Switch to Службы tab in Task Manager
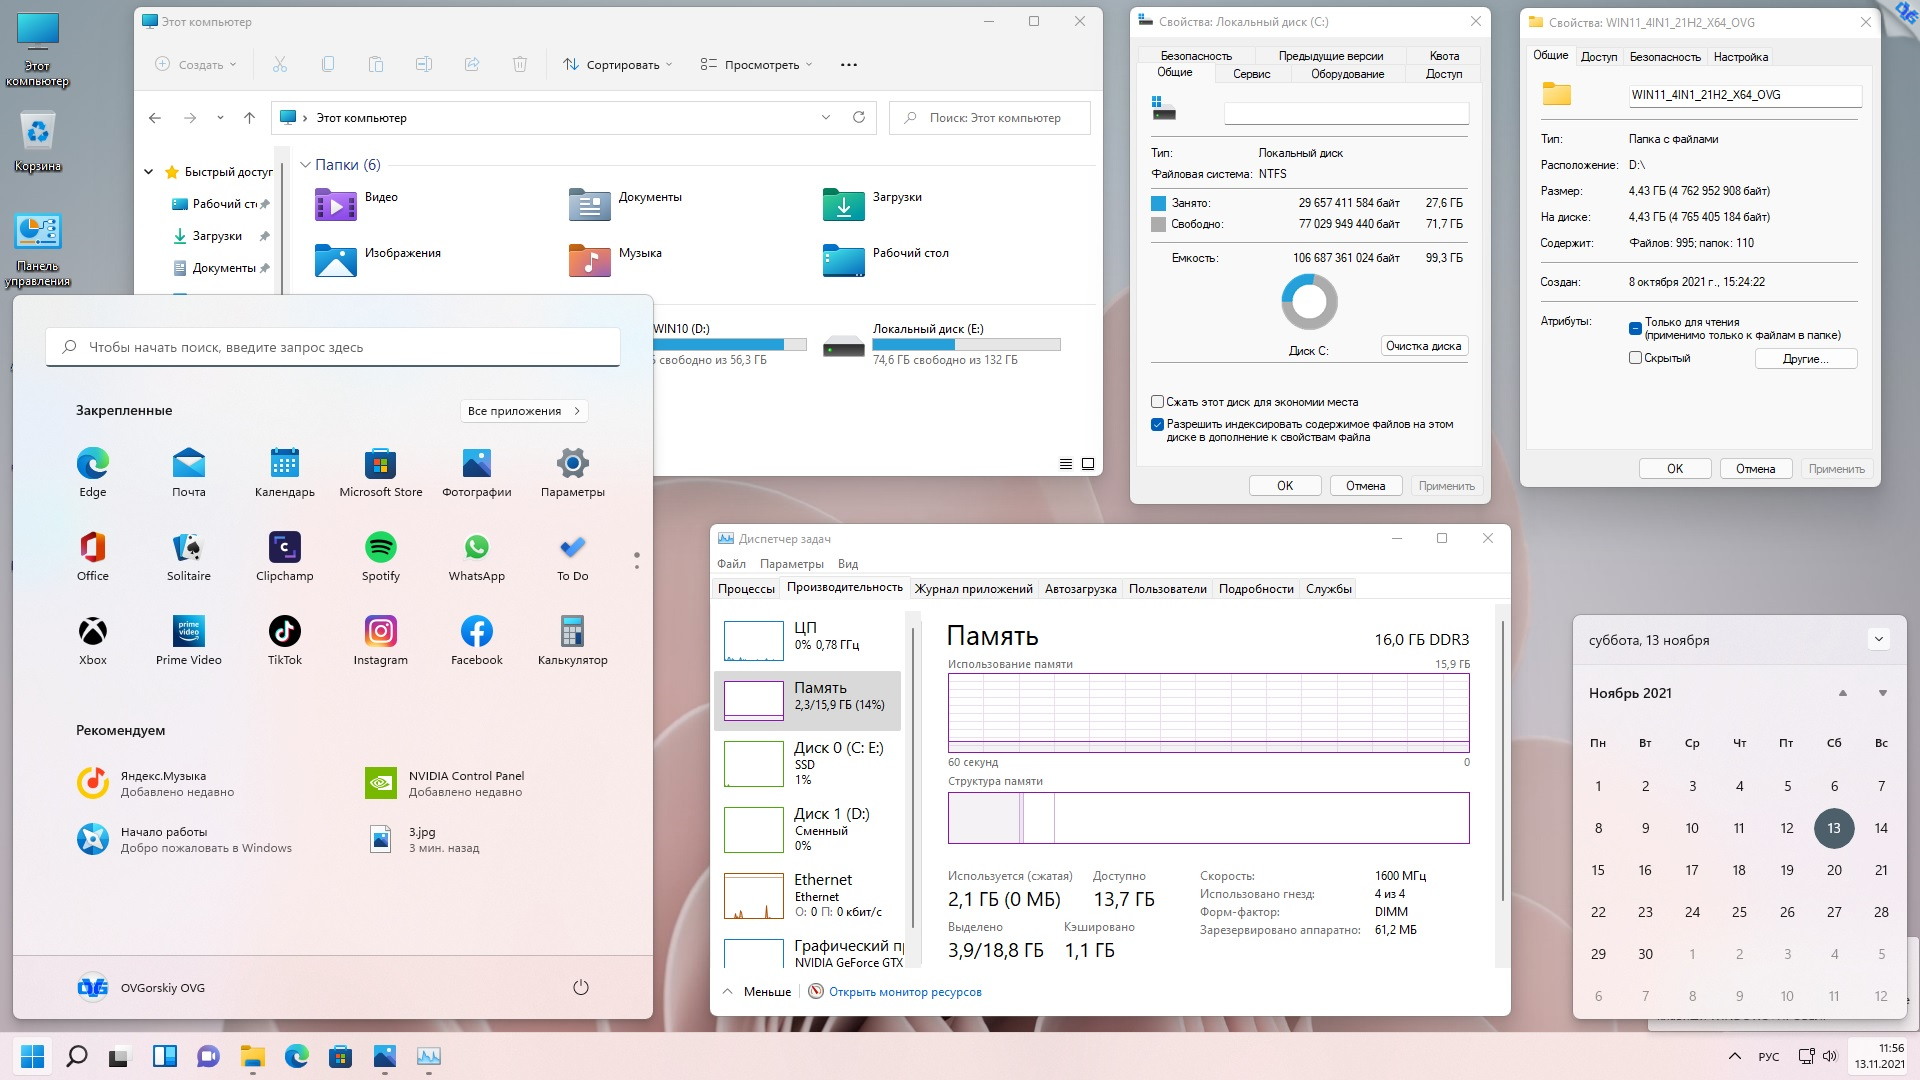The height and width of the screenshot is (1080, 1920). pyautogui.click(x=1327, y=588)
